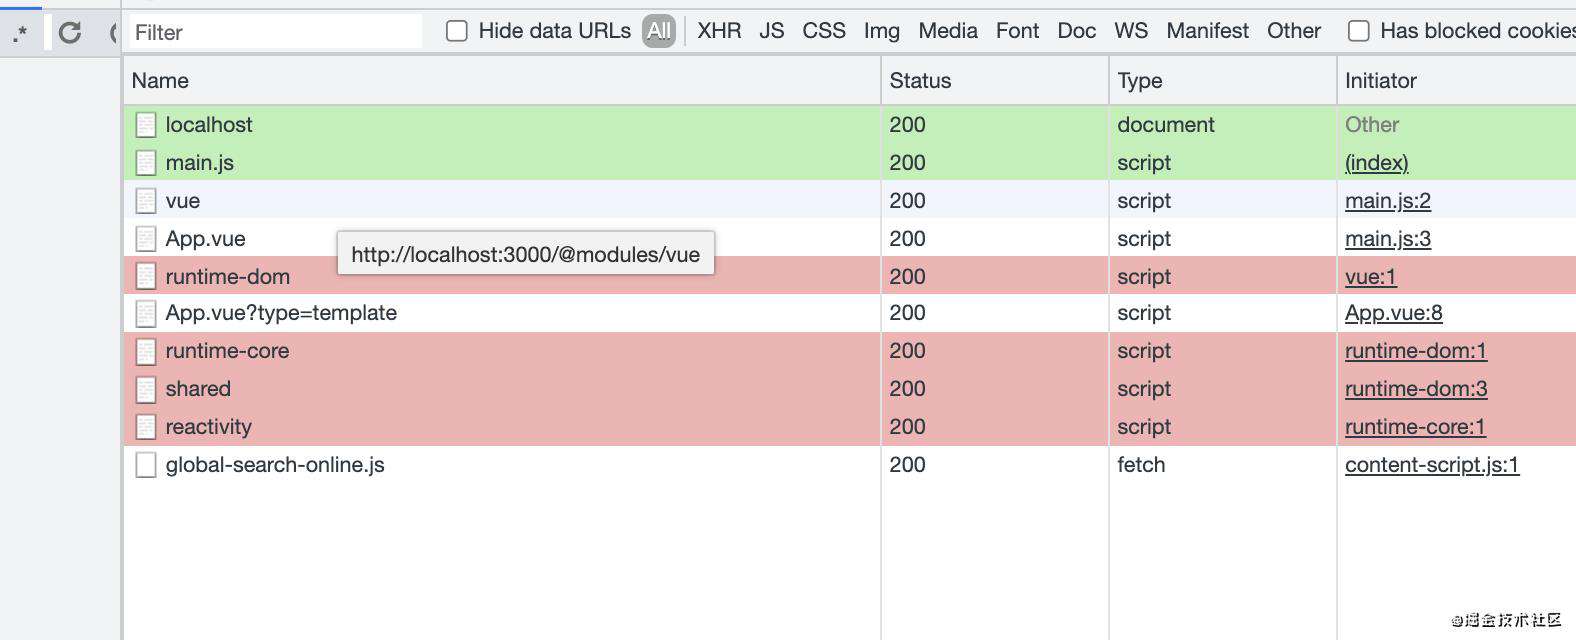Focus the Filter text field
Screen dimensions: 1576x640
pyautogui.click(x=275, y=32)
